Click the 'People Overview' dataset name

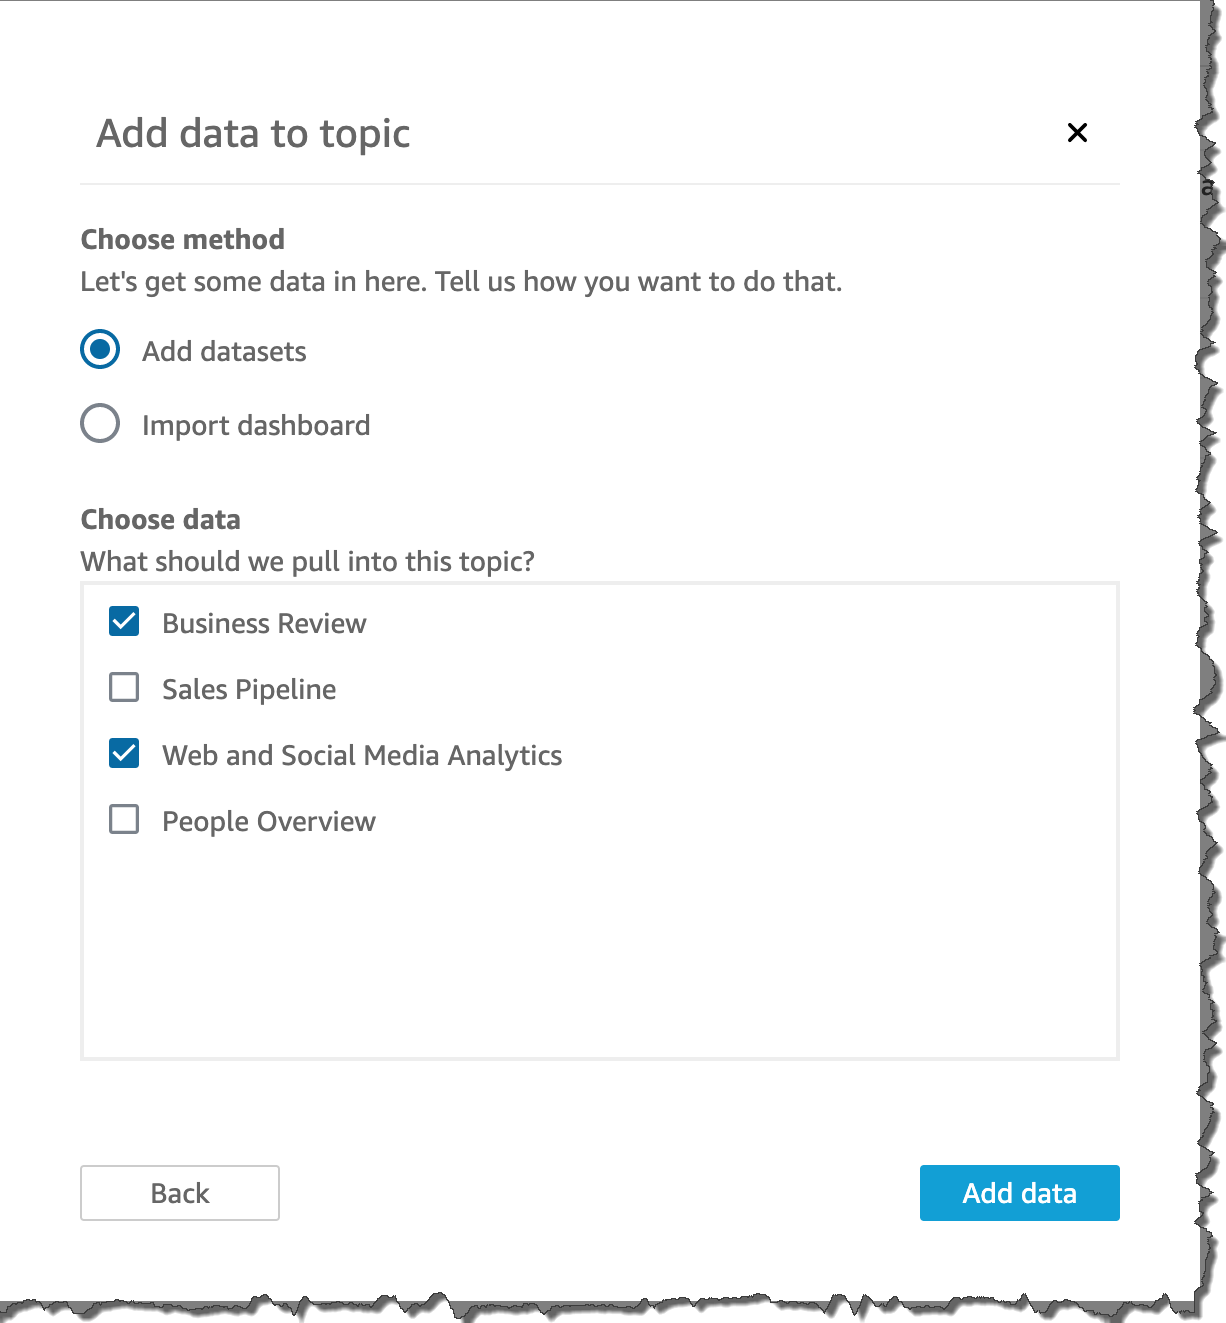(x=269, y=822)
